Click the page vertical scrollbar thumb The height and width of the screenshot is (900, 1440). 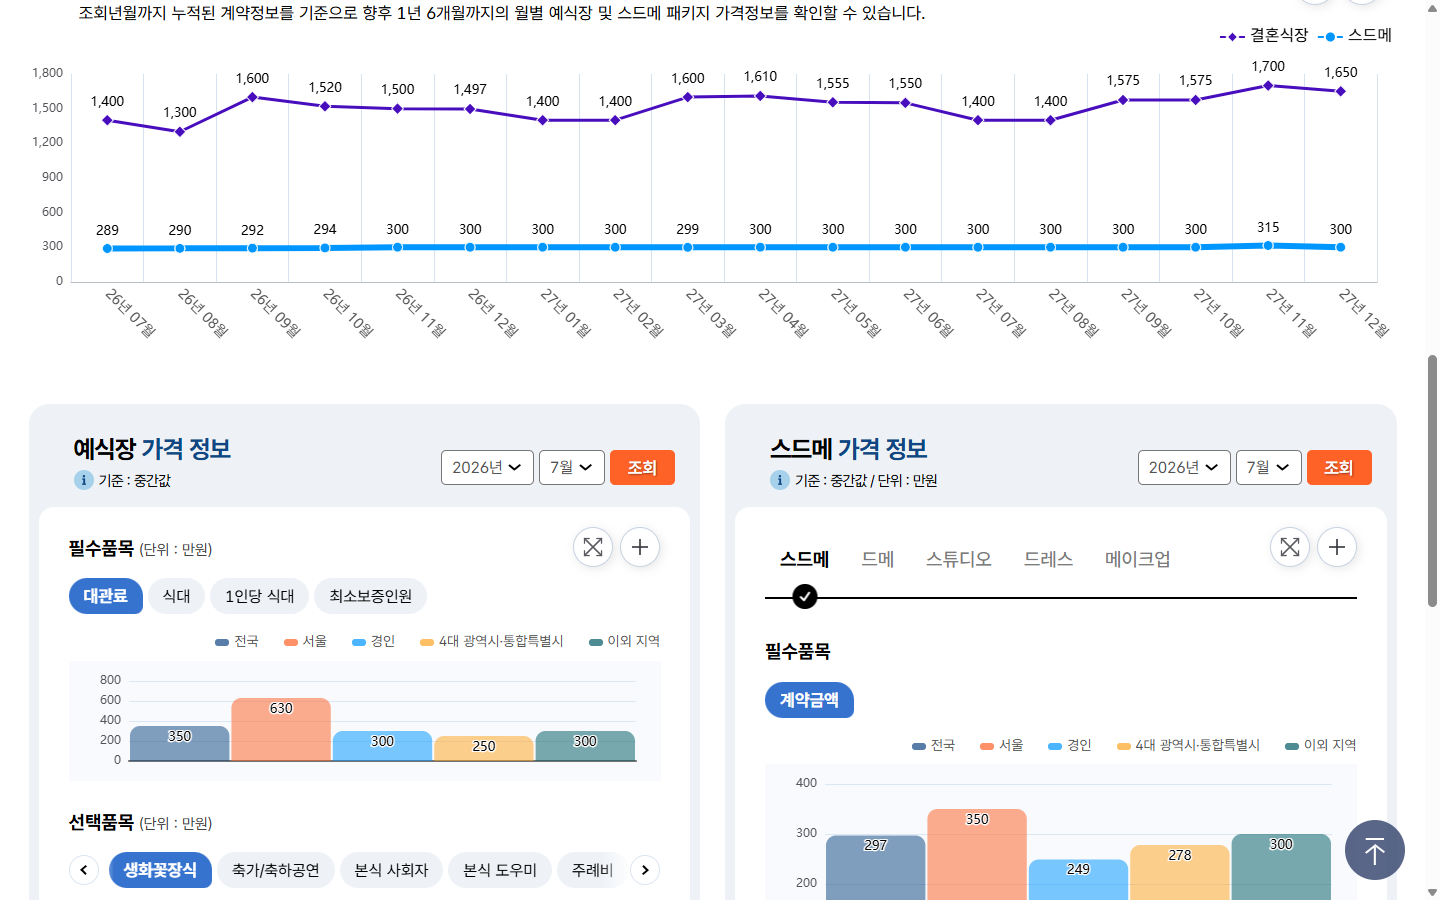1432,480
